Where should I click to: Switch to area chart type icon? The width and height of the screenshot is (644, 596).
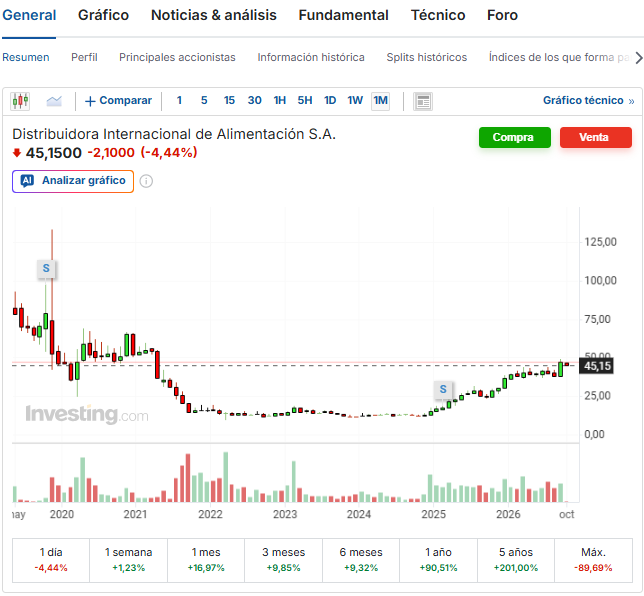click(x=54, y=101)
